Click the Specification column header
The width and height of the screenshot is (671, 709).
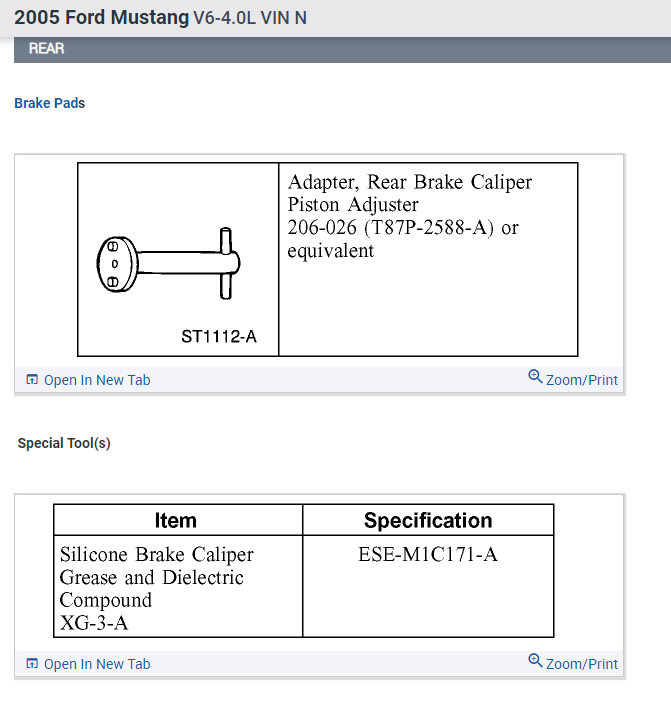click(428, 520)
